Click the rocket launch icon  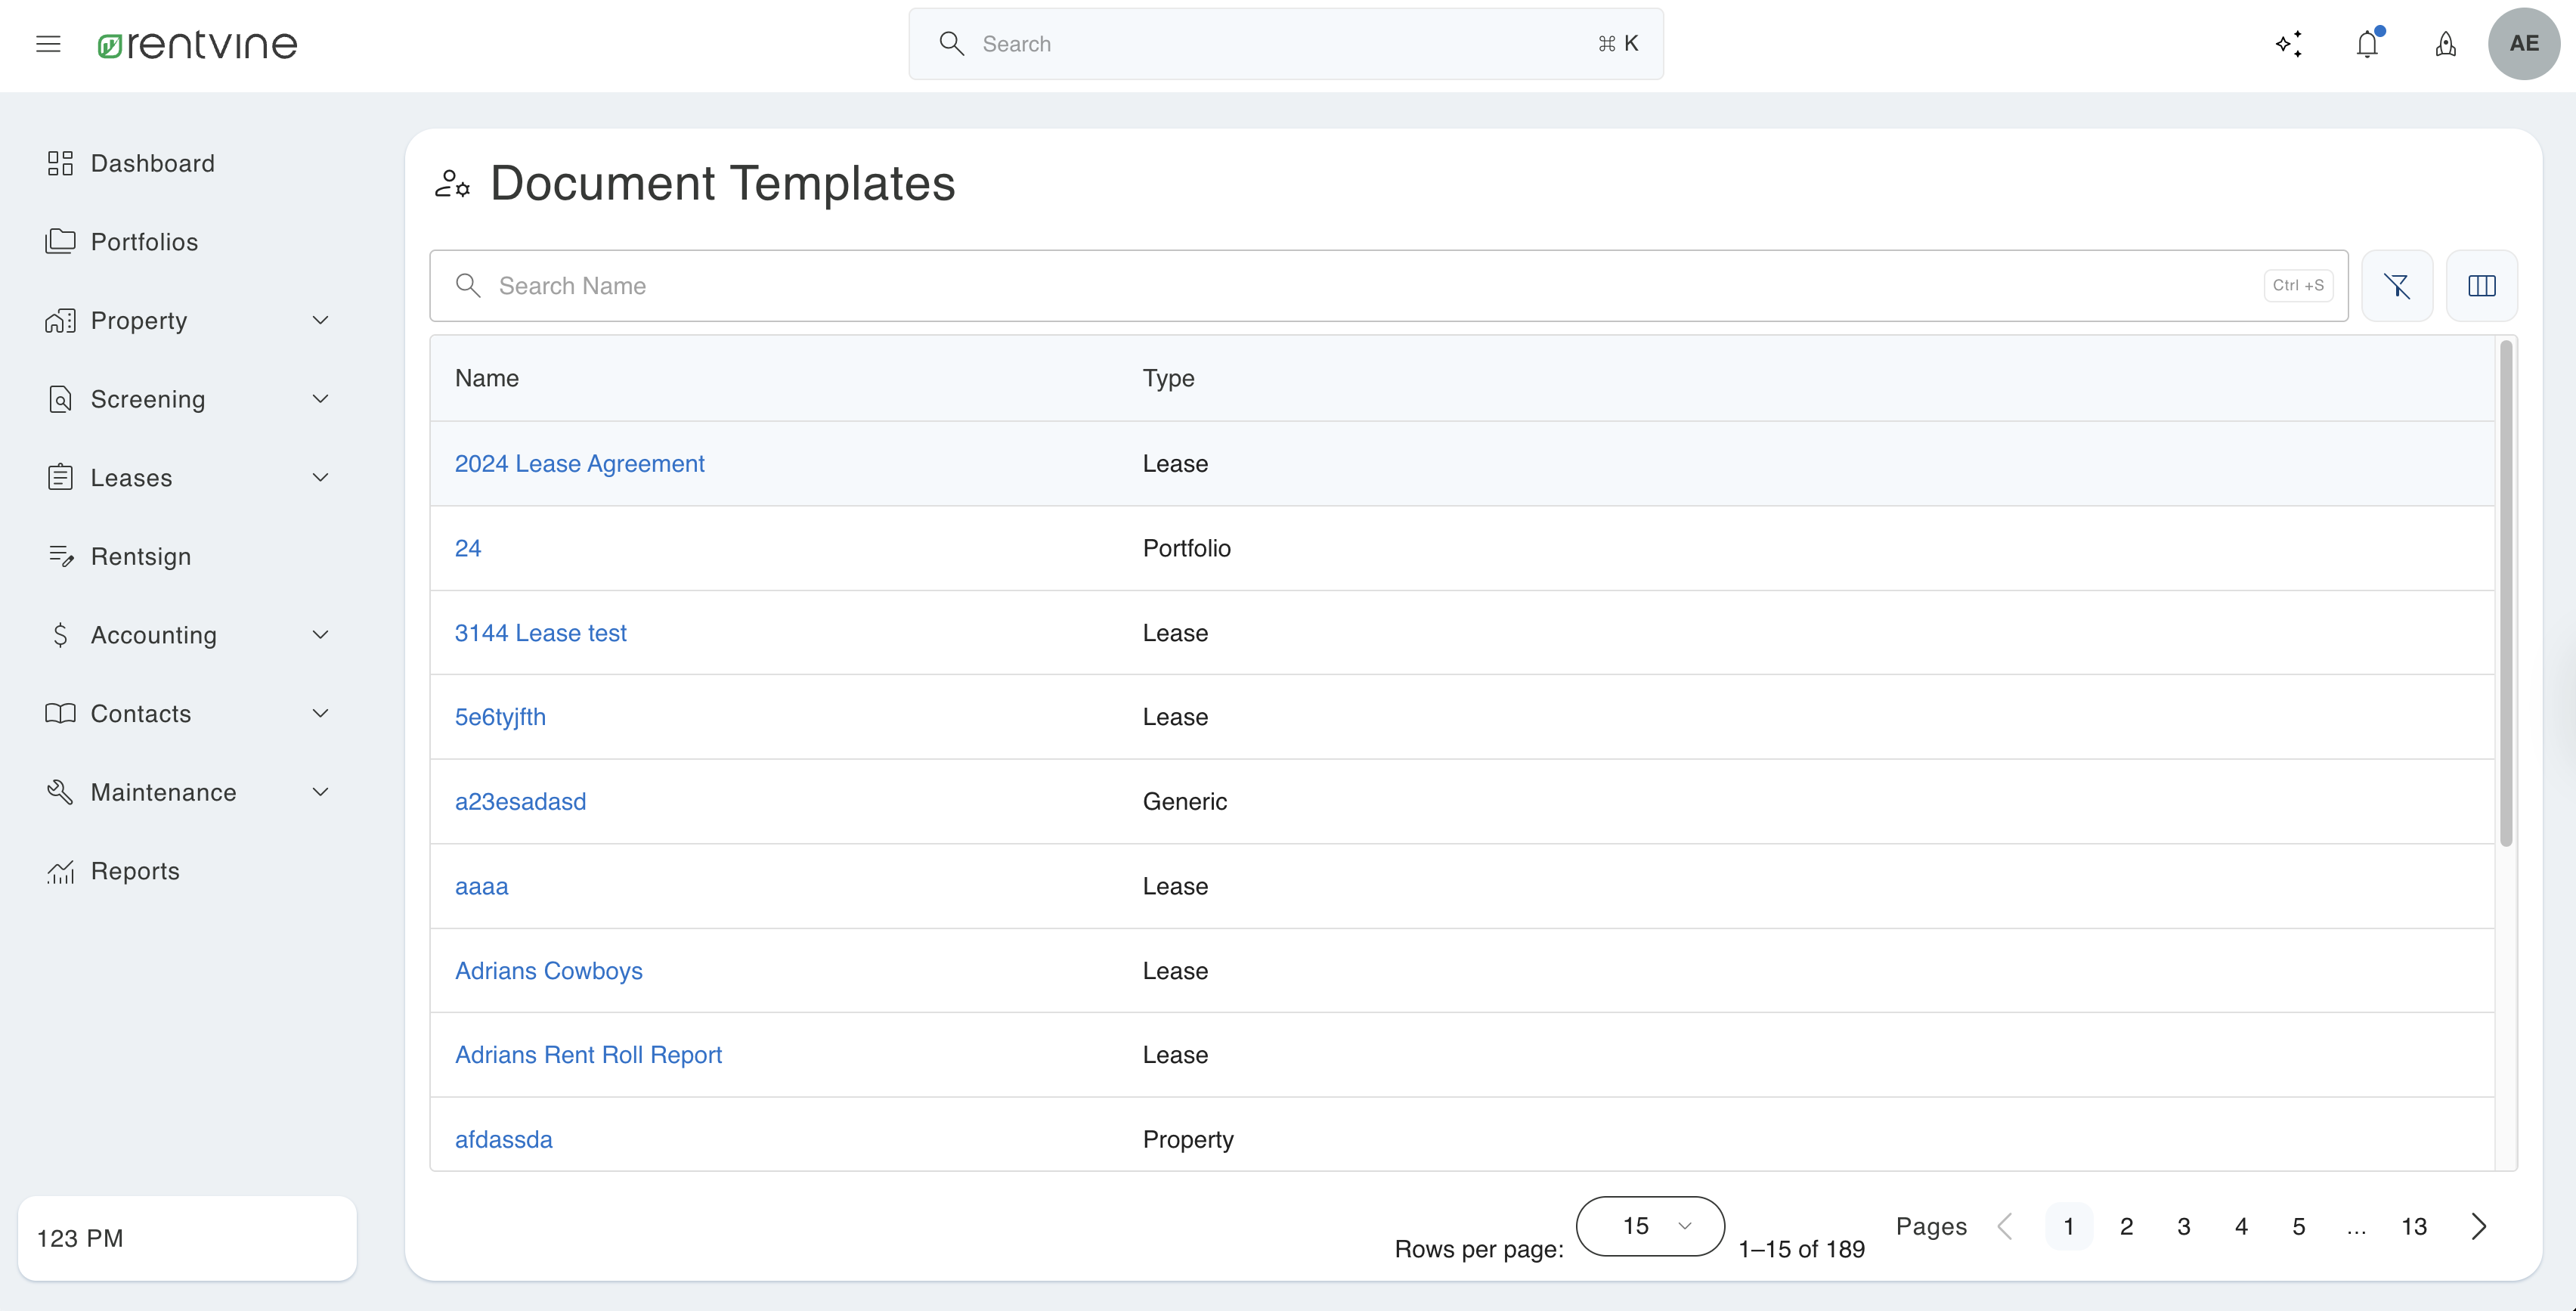tap(2445, 44)
